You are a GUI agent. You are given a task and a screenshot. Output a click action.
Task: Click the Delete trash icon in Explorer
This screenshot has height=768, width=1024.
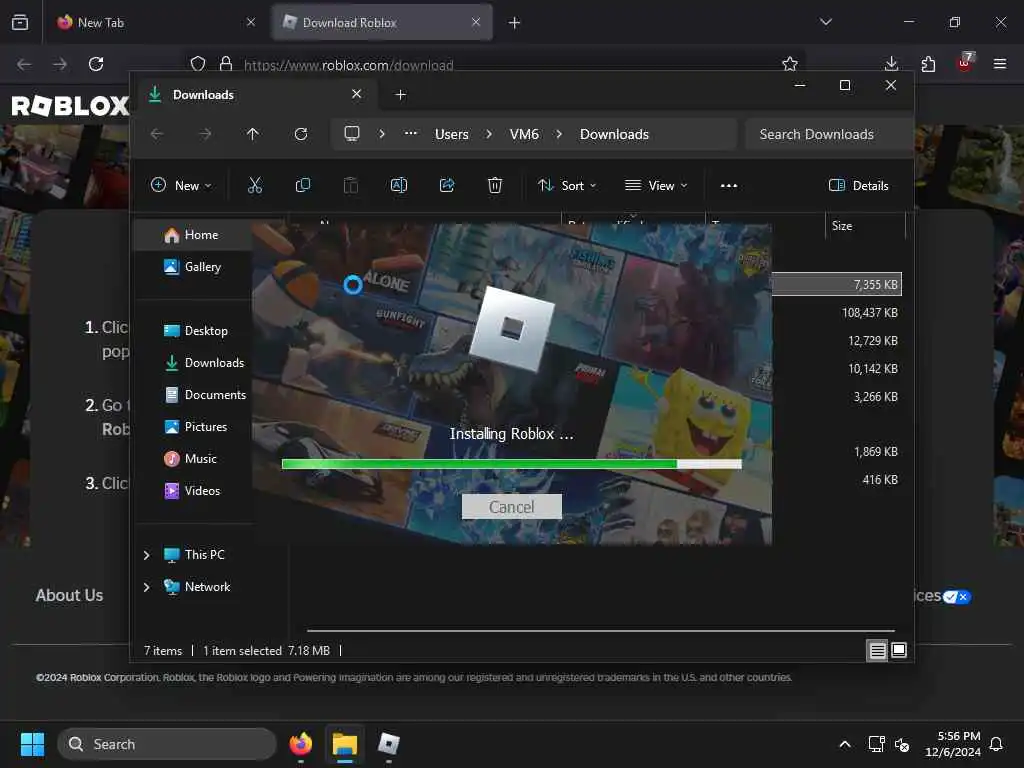(495, 185)
